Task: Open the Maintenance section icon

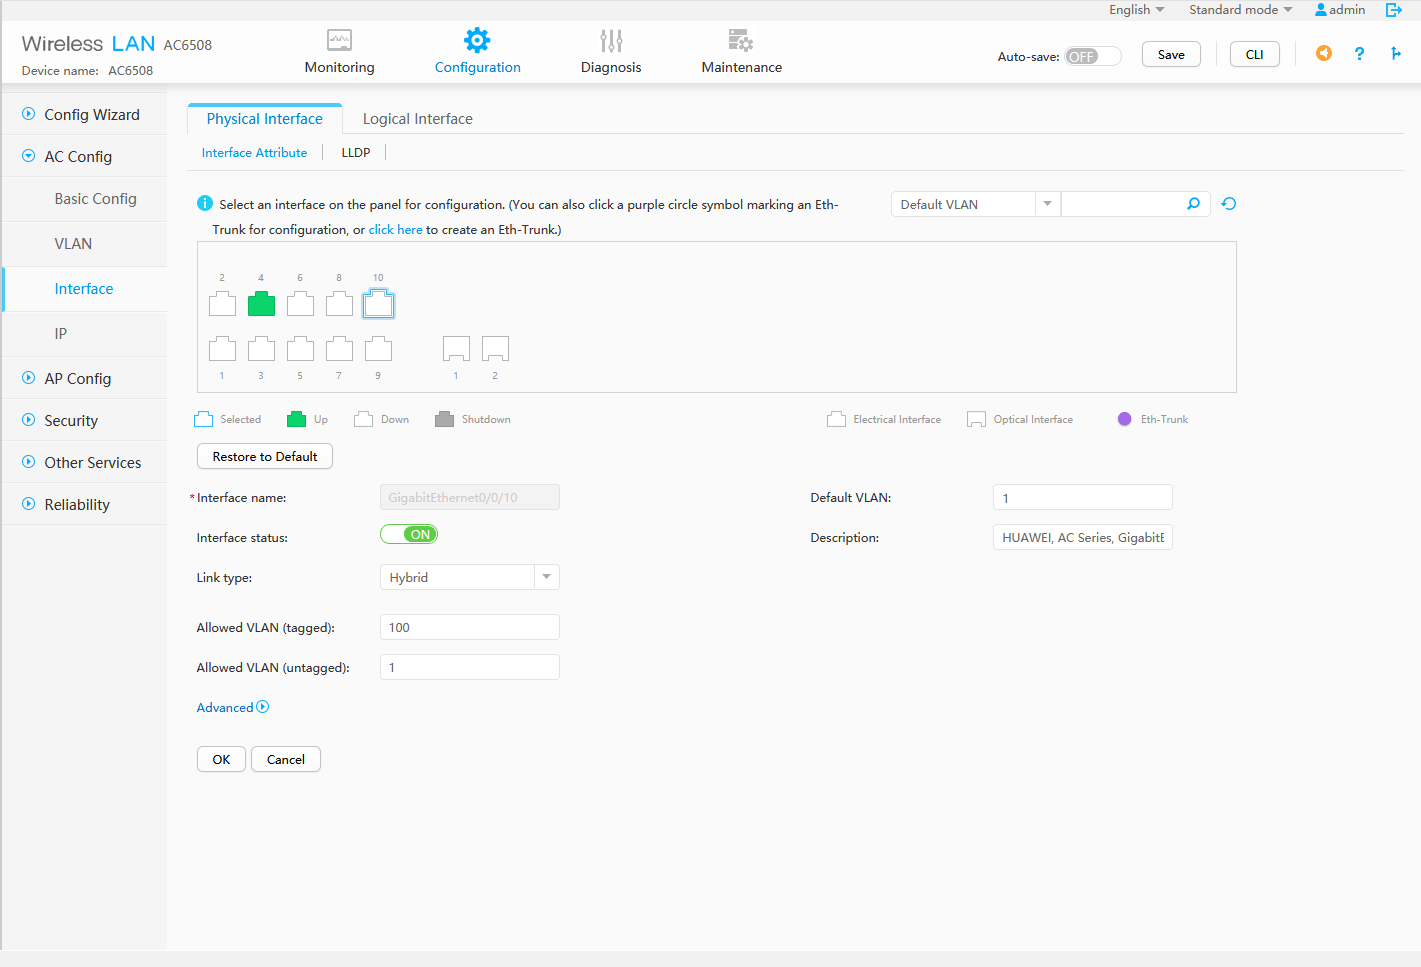Action: [741, 40]
